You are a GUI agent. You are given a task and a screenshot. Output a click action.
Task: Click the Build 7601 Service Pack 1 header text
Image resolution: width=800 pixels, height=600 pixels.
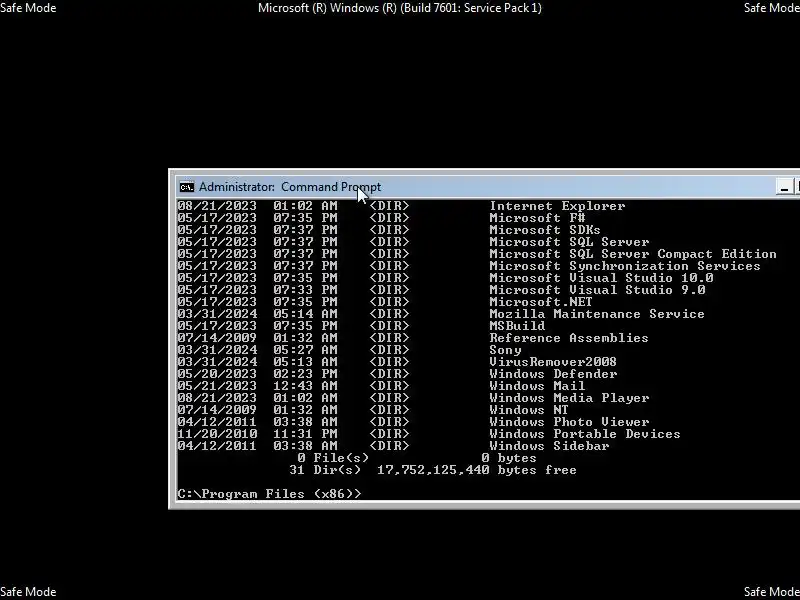(400, 8)
